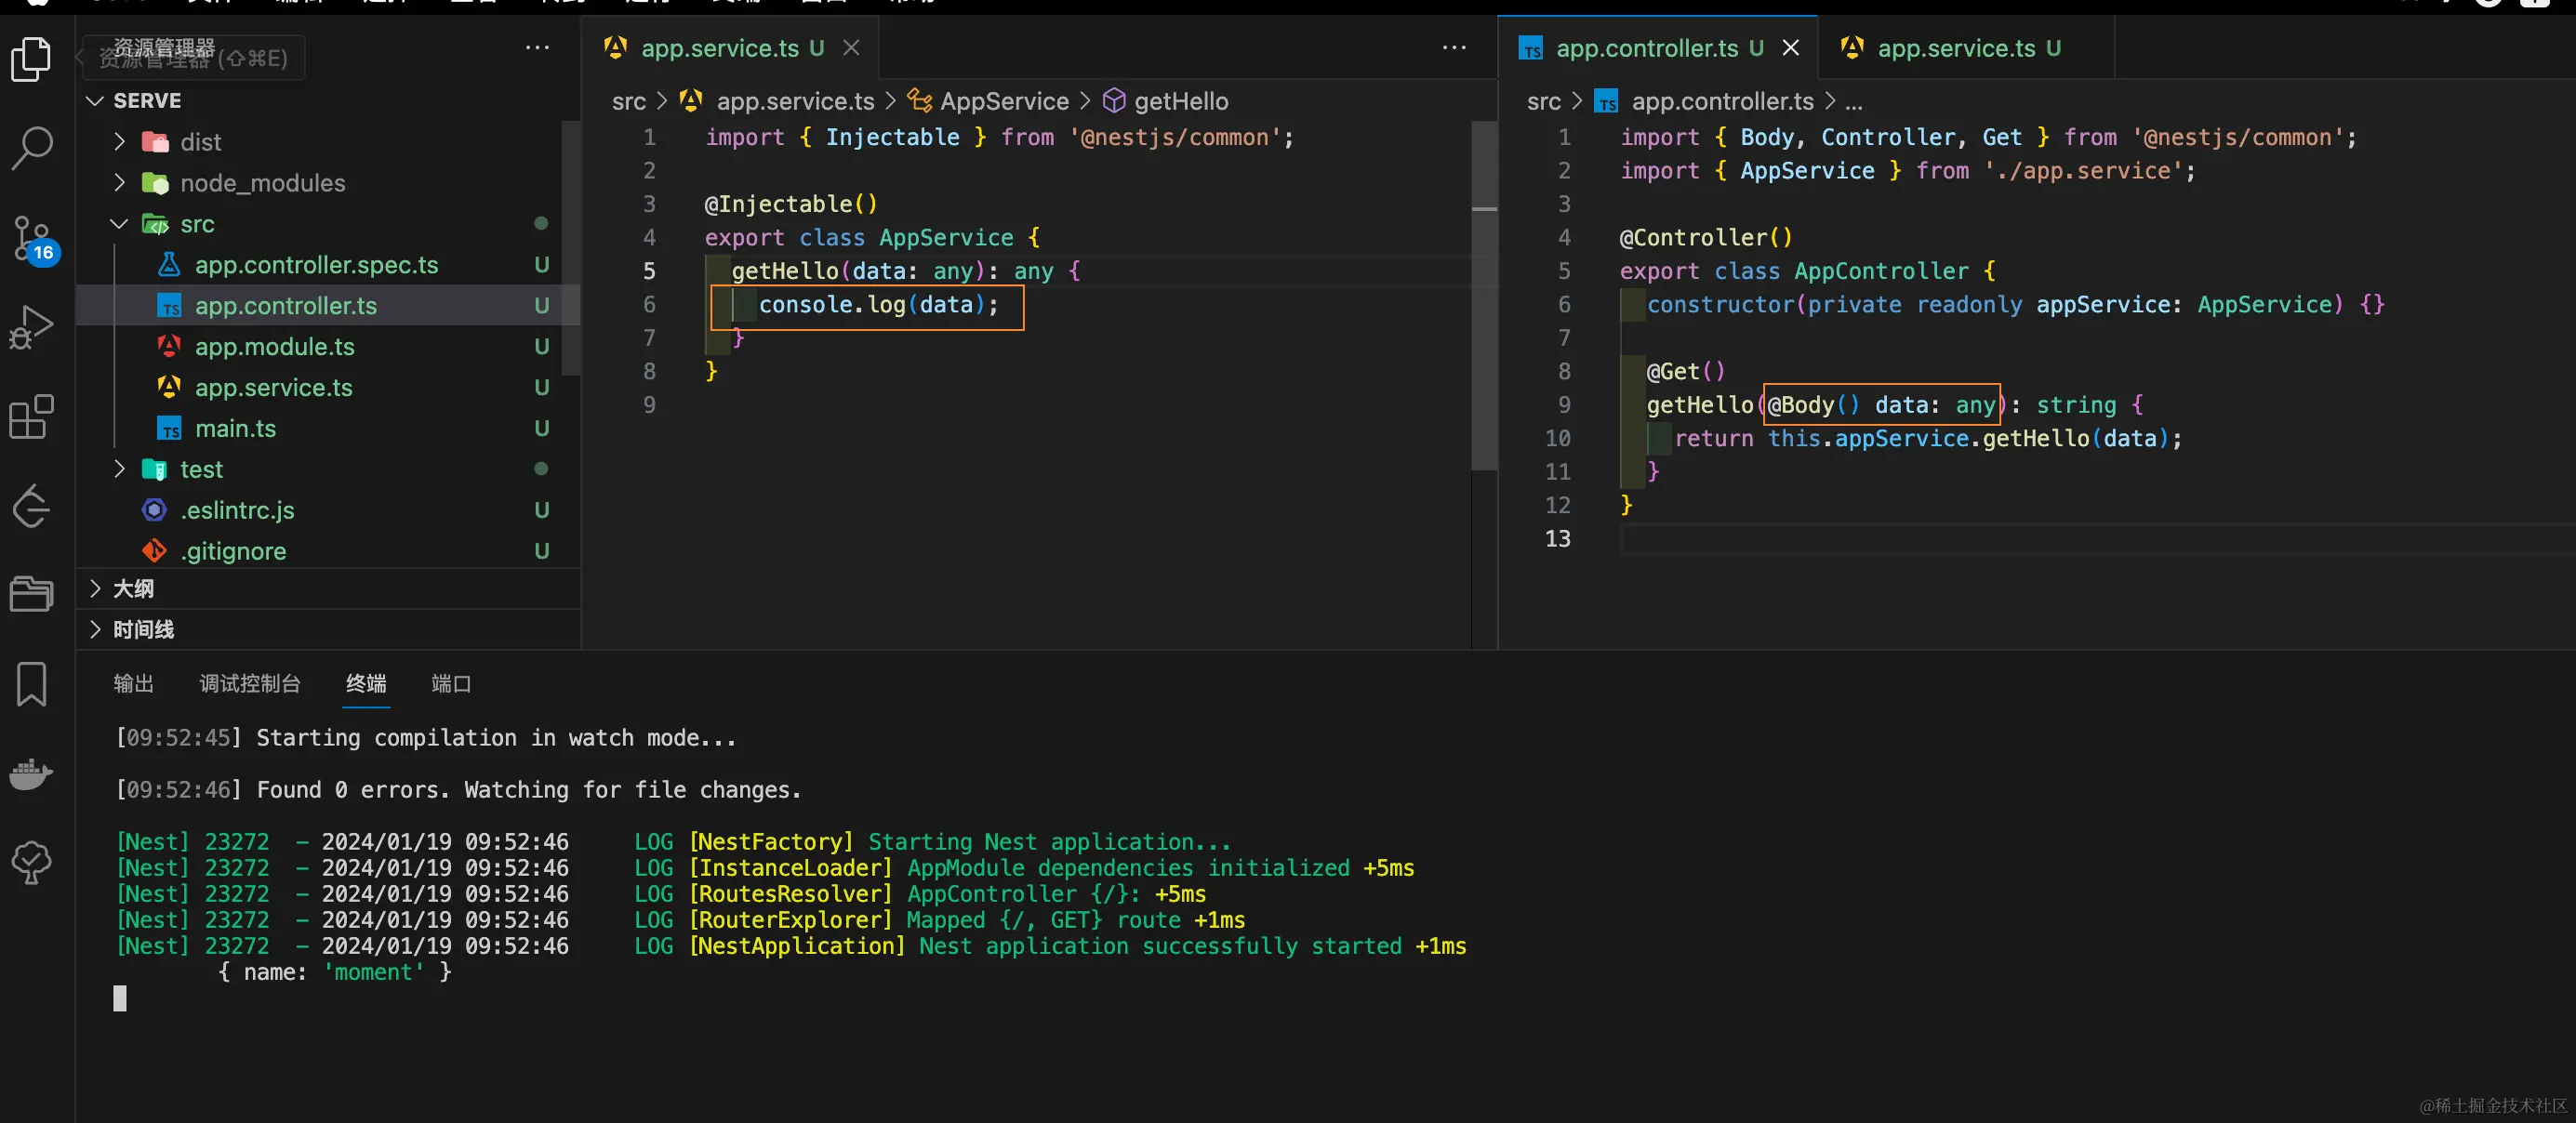This screenshot has width=2576, height=1123.
Task: Open the Bookmarks view icon
Action: pos(31,684)
